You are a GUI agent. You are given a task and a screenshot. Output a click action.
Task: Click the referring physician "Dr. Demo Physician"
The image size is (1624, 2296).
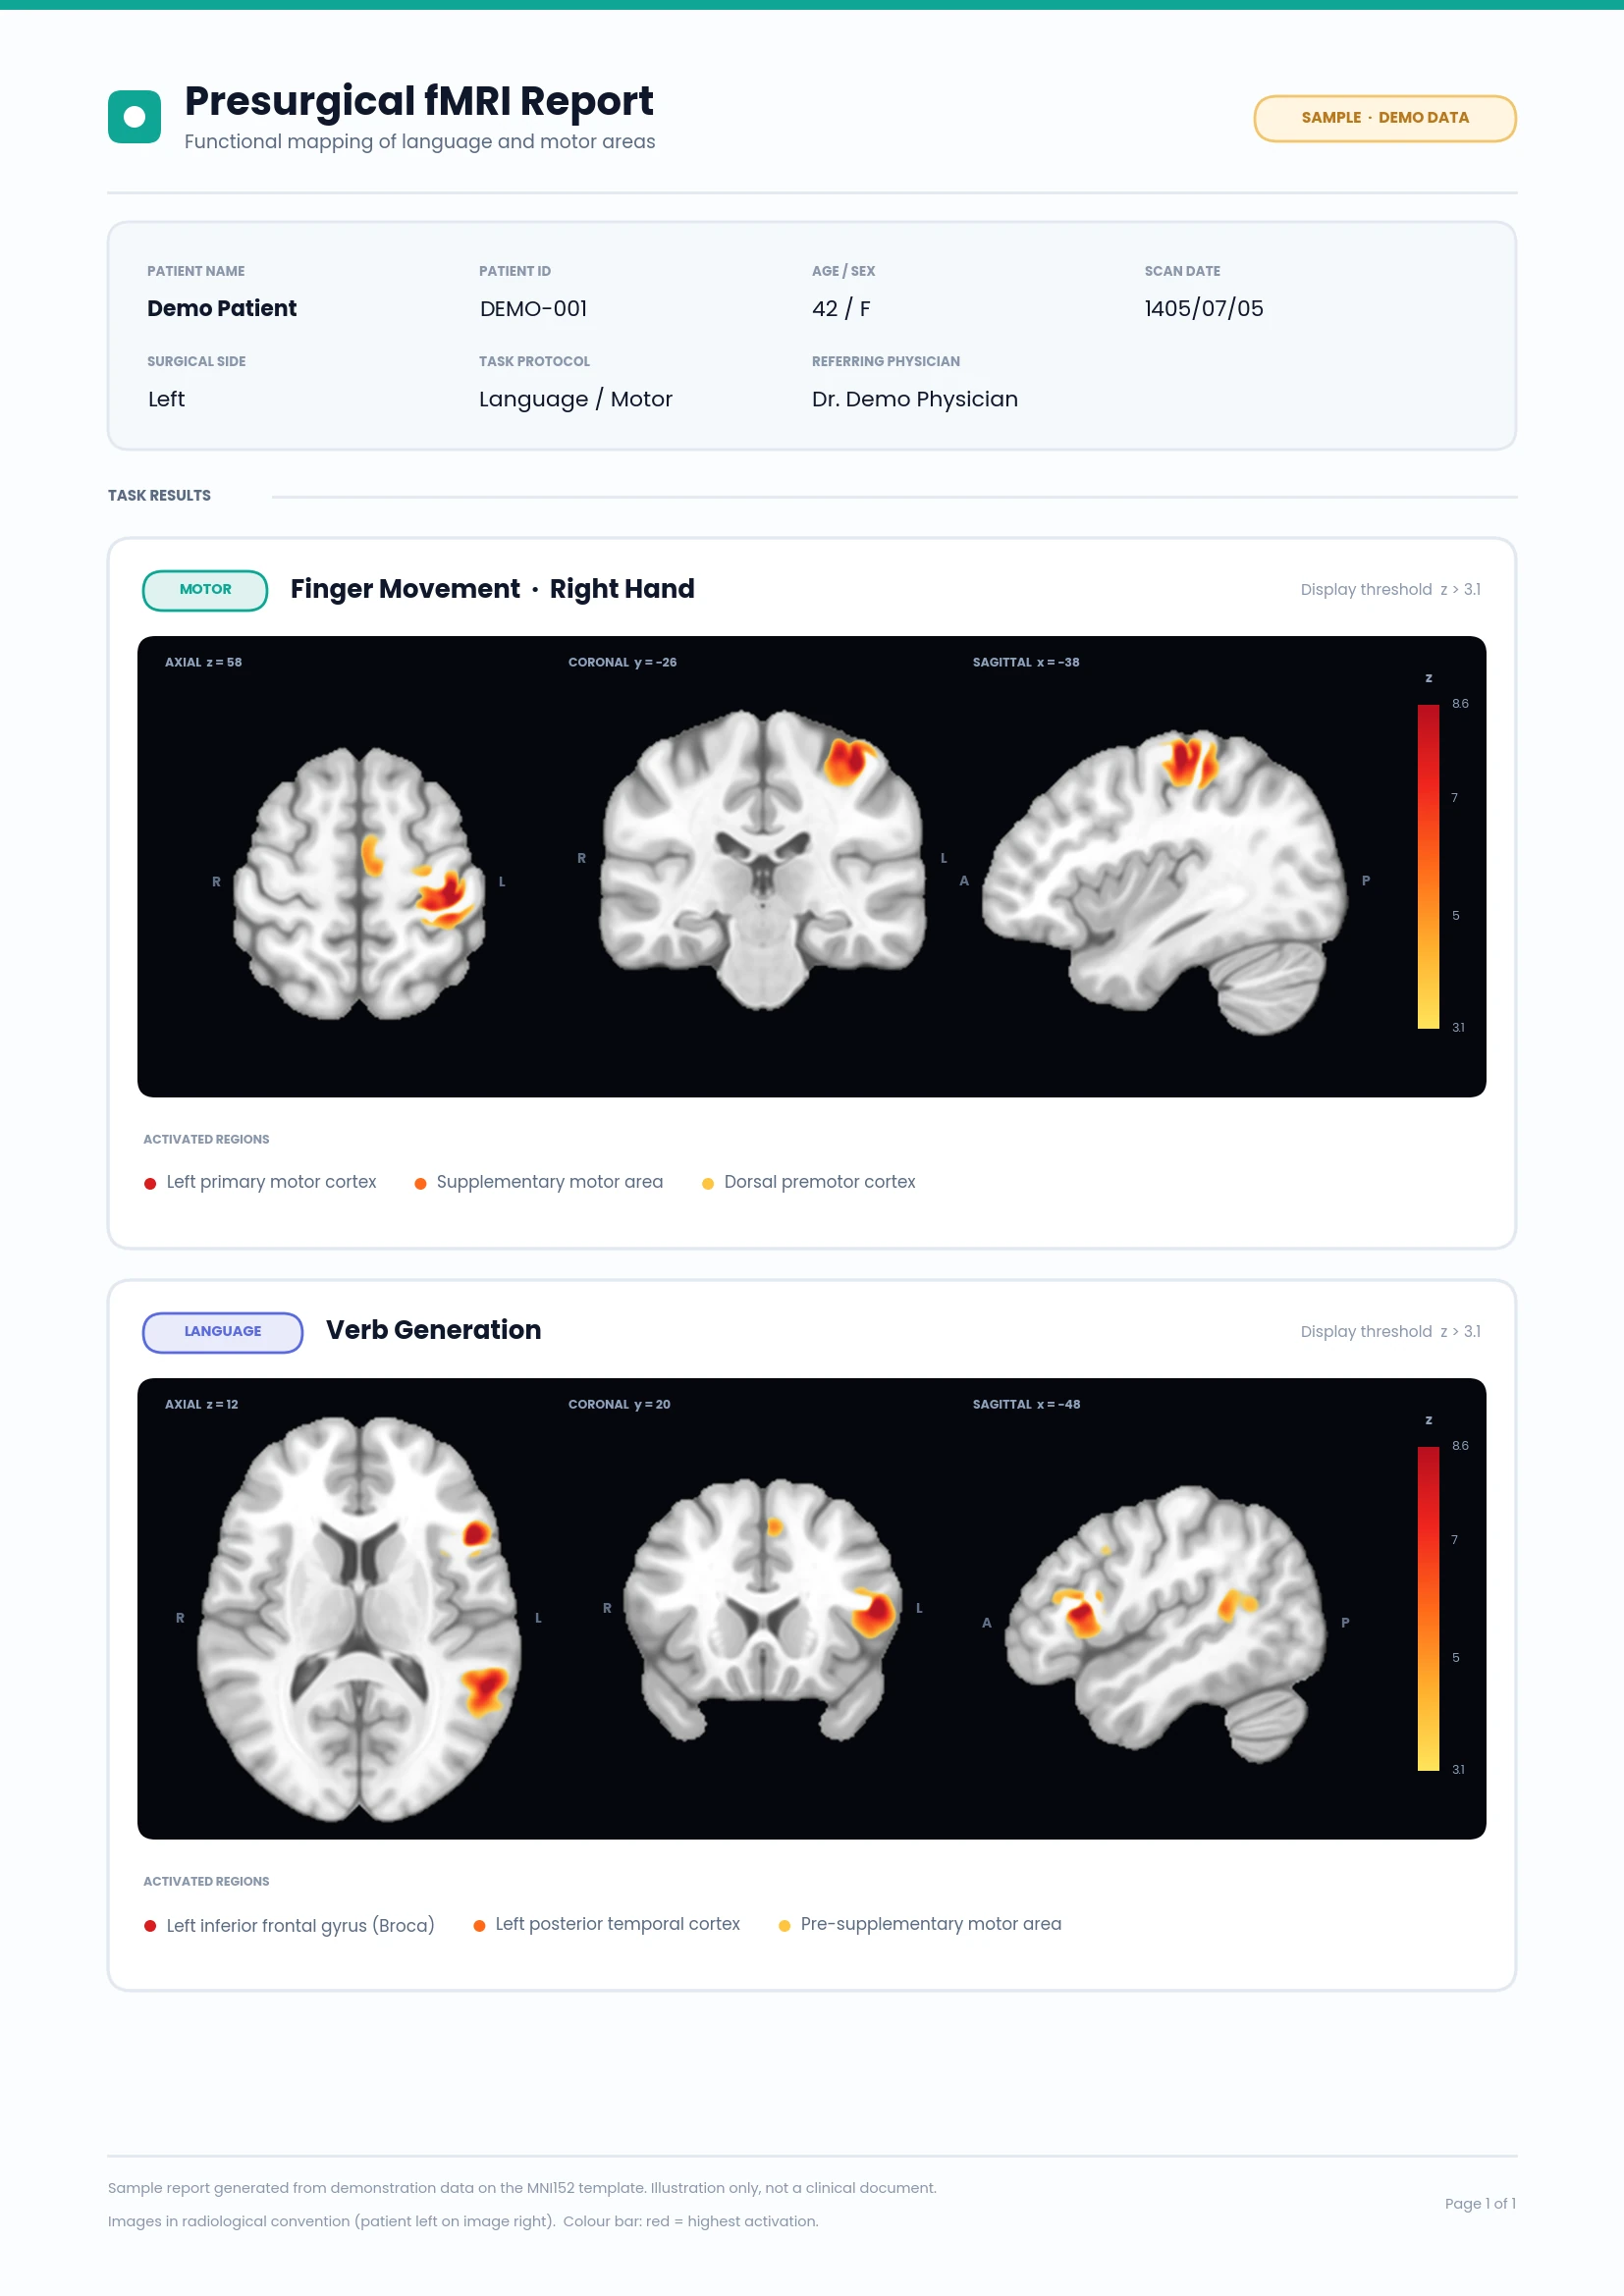coord(915,399)
